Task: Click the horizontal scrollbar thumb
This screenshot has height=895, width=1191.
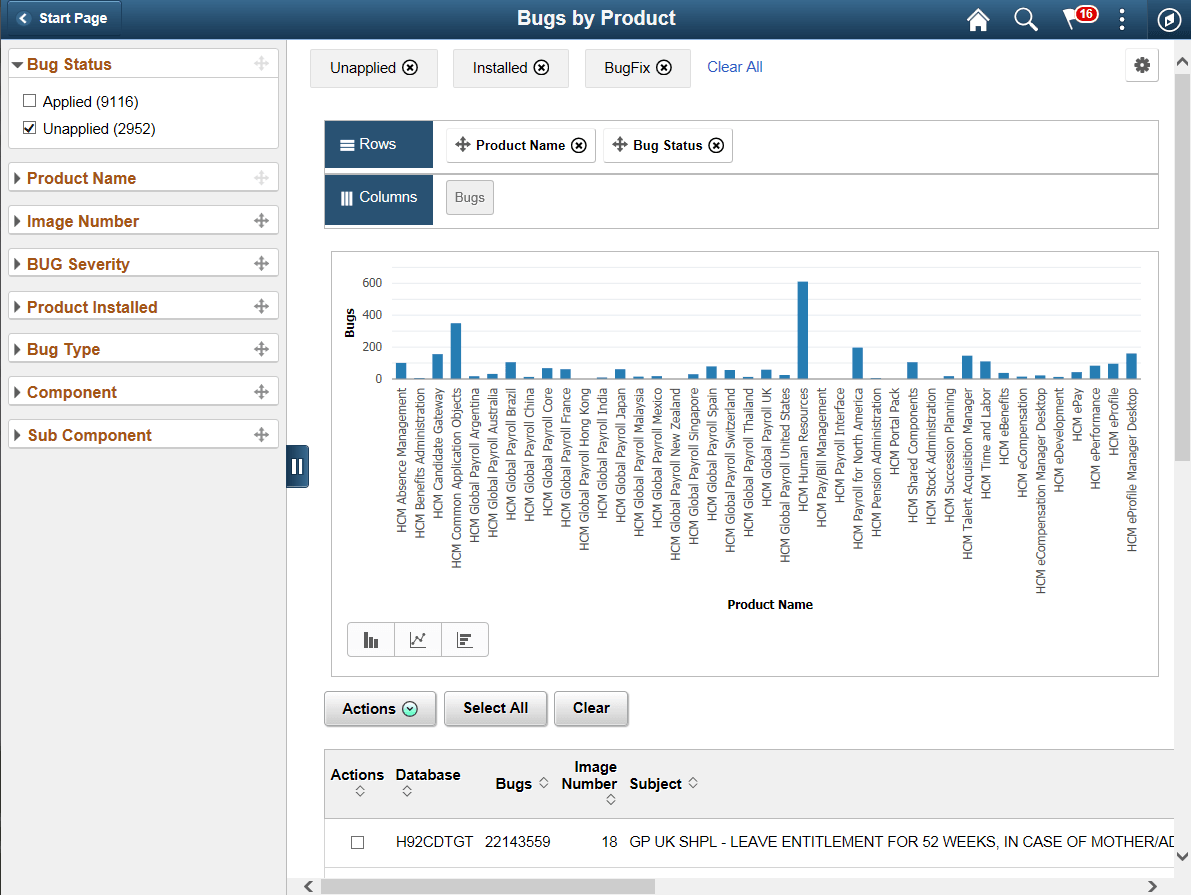Action: 488,887
